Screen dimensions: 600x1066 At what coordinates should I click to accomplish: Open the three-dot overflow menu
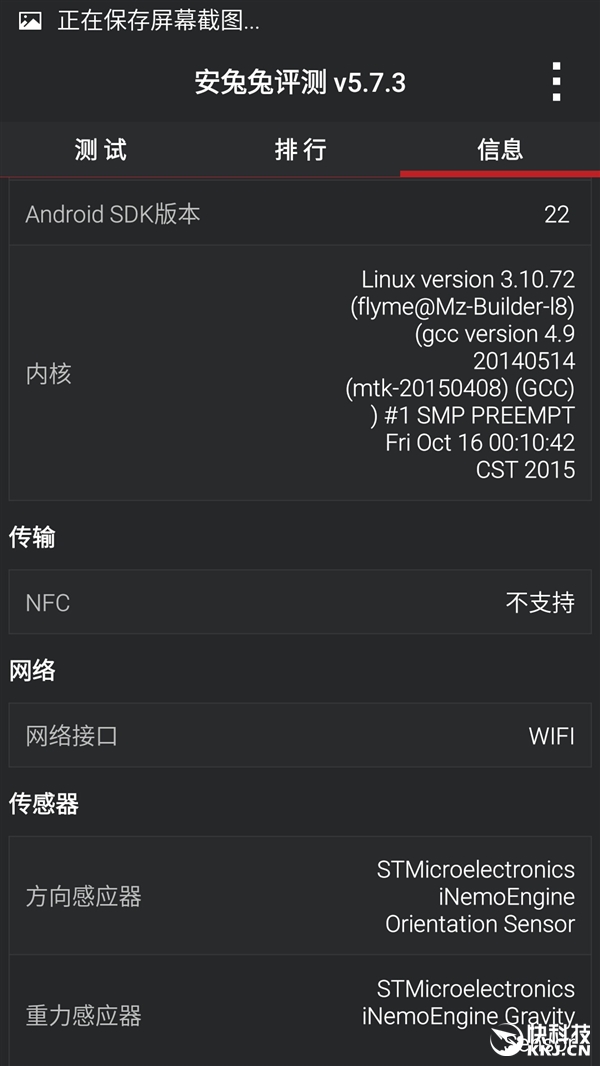[x=557, y=82]
